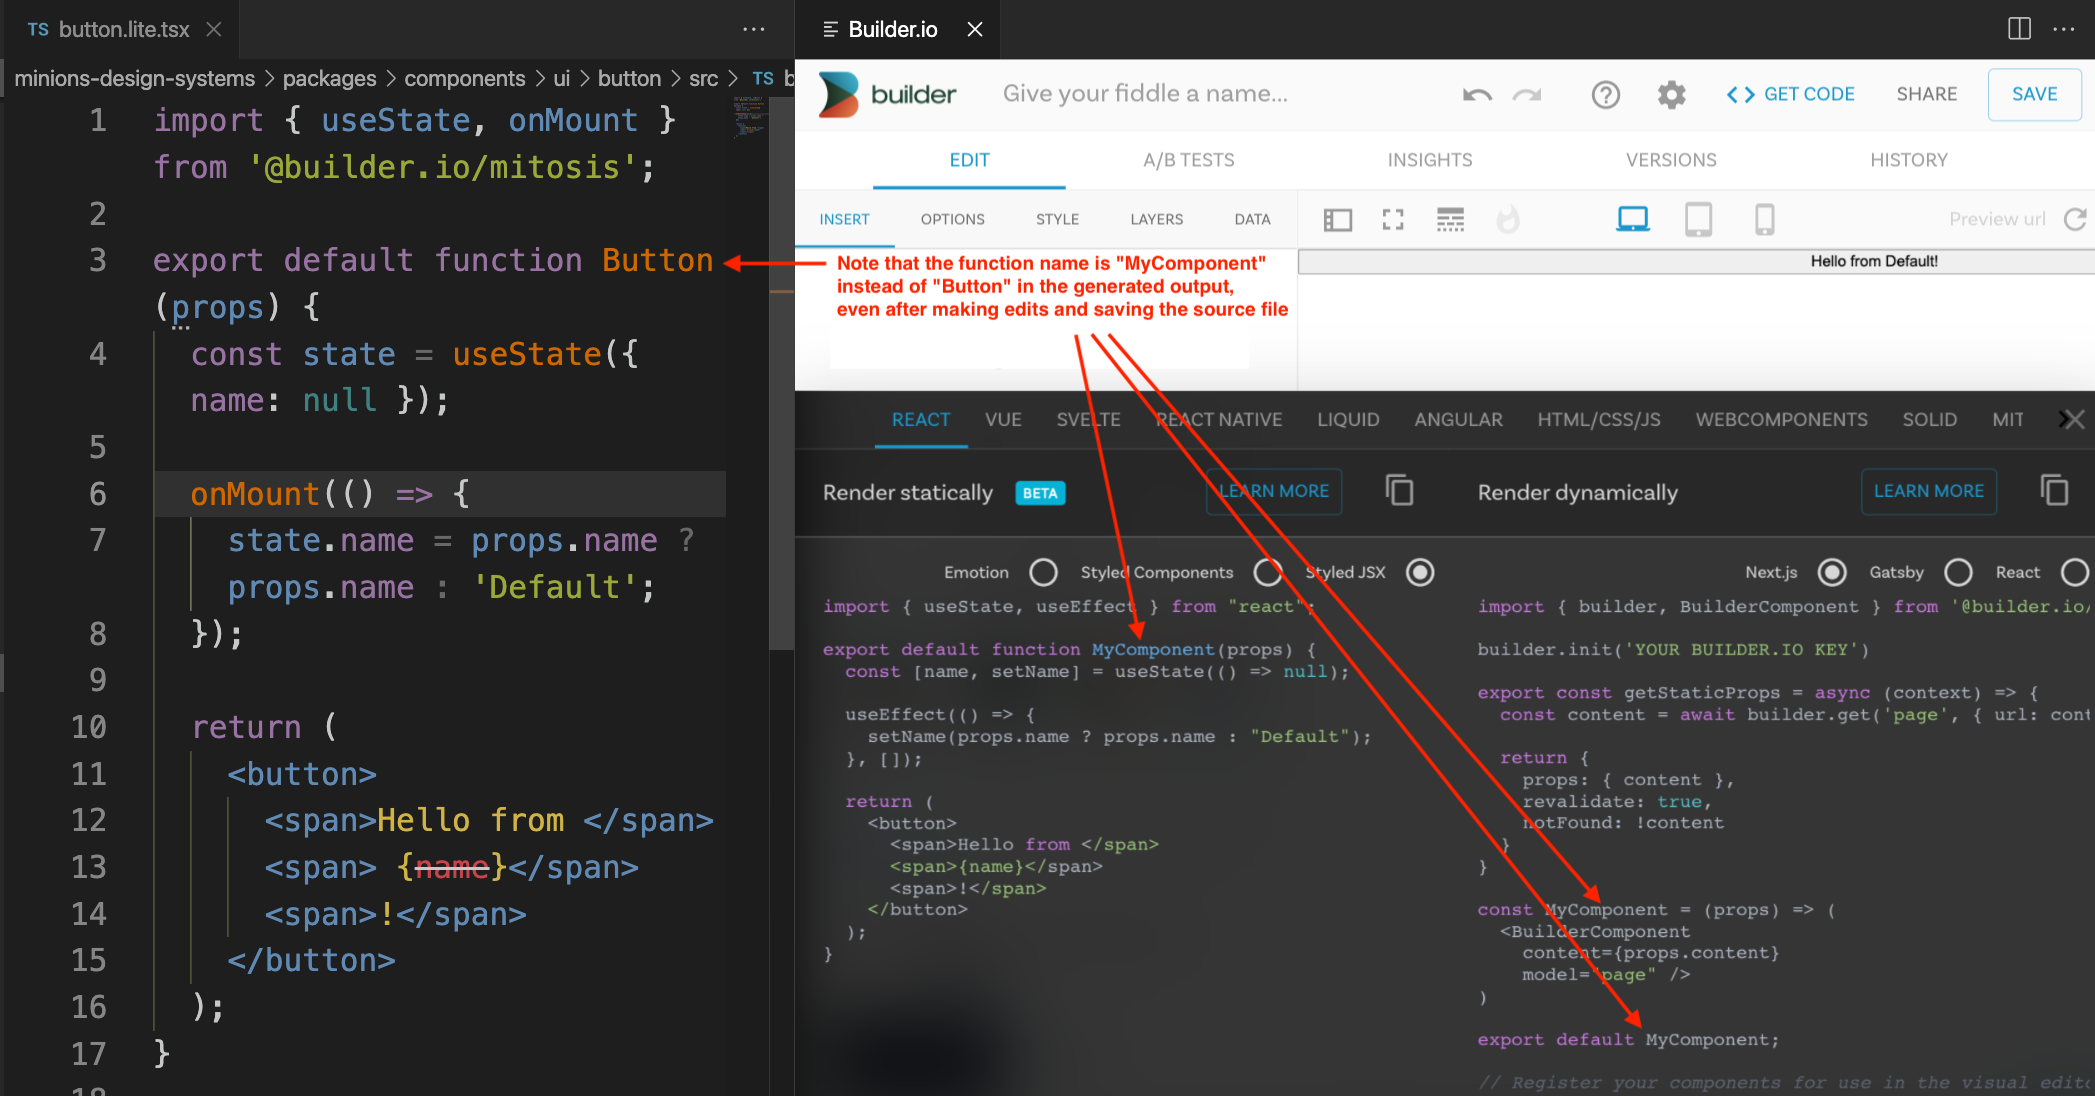
Task: Open the editor more-actions ellipsis menu
Action: [753, 29]
